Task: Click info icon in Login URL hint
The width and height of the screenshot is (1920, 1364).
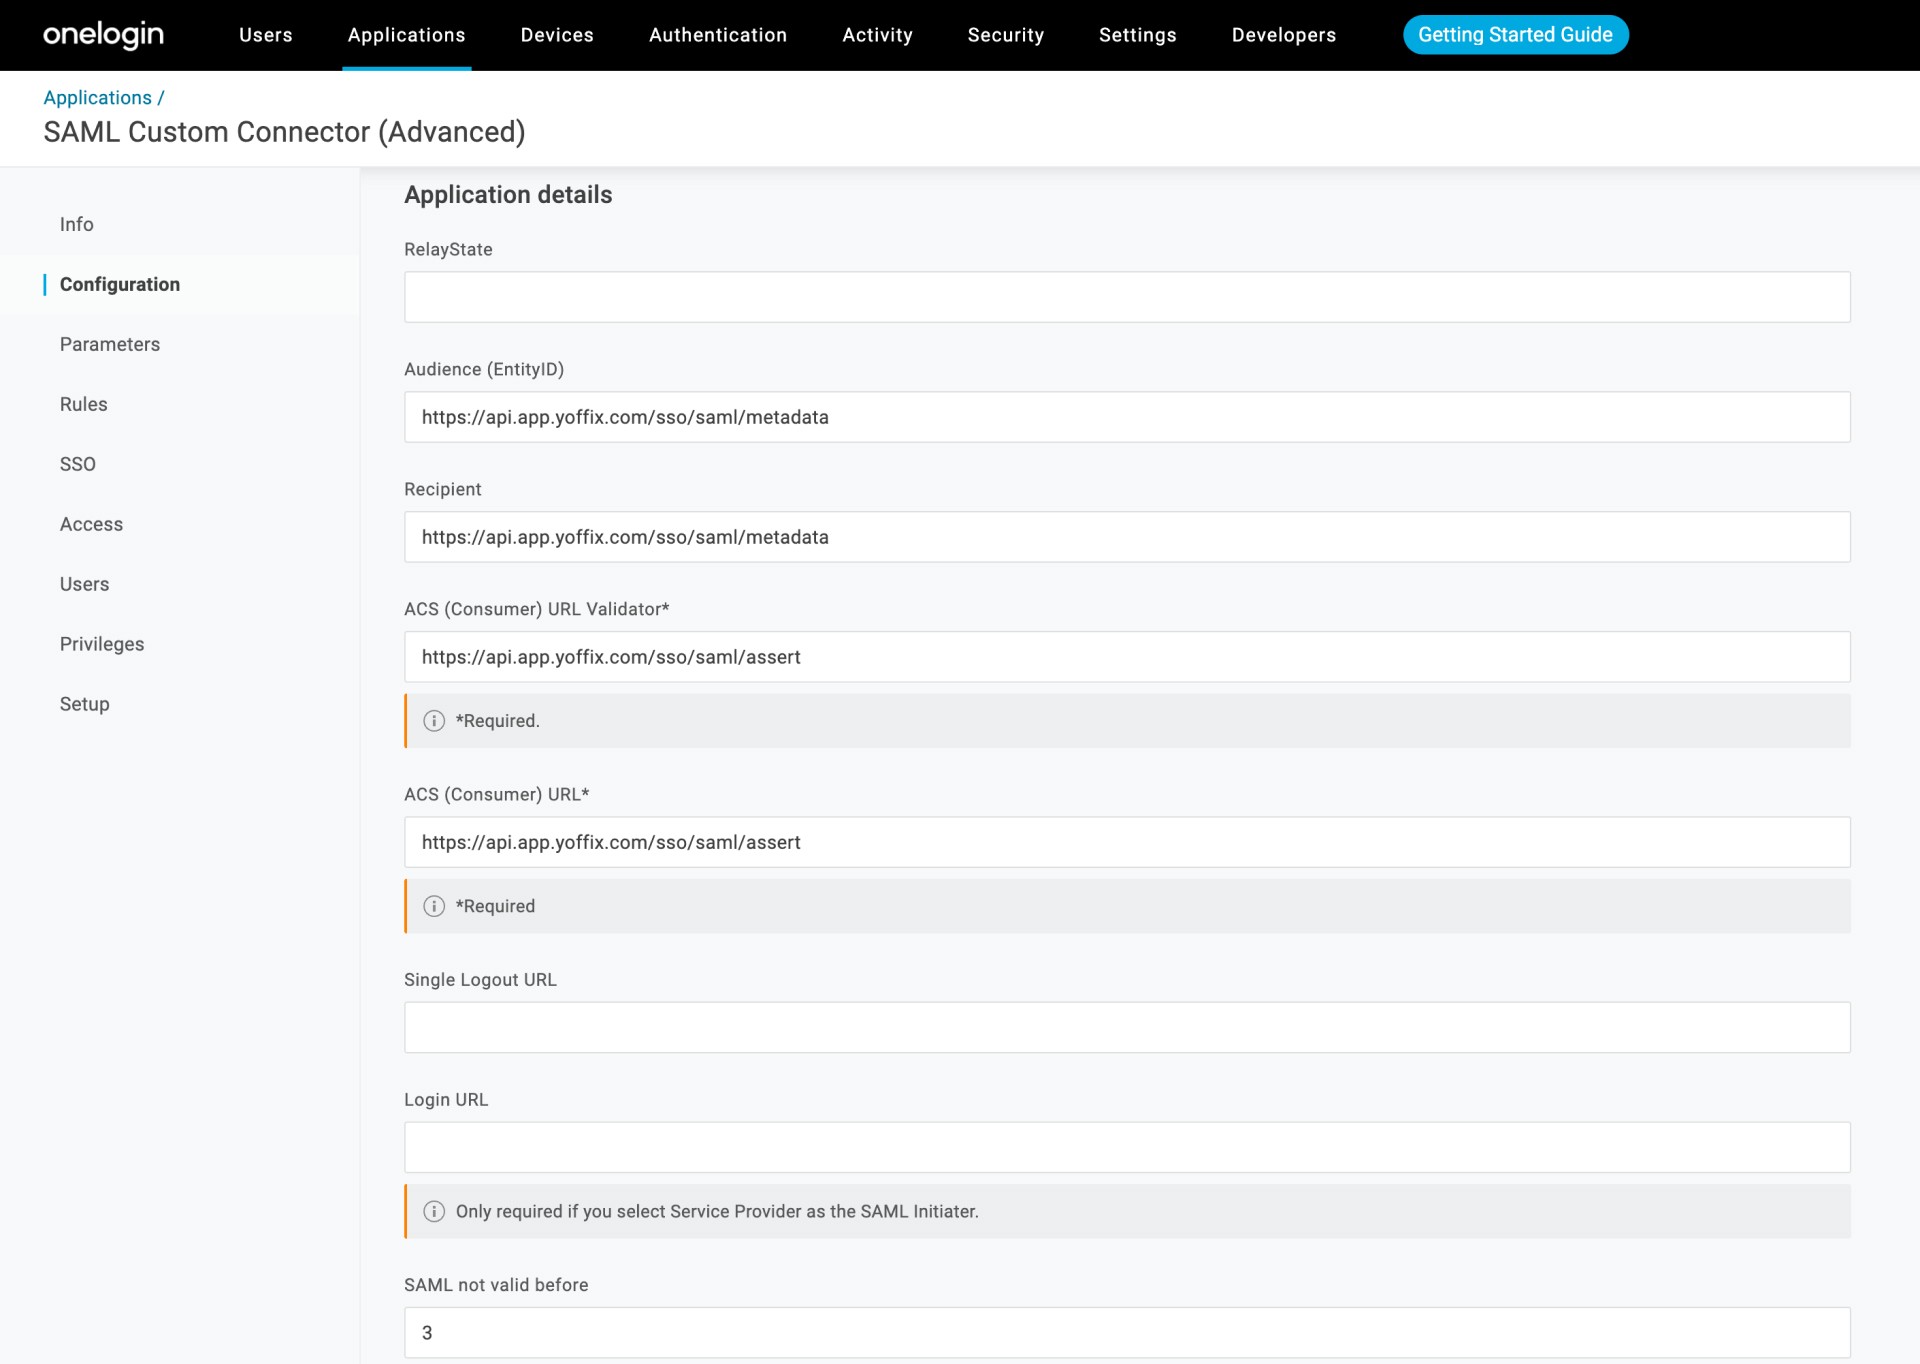Action: click(434, 1211)
